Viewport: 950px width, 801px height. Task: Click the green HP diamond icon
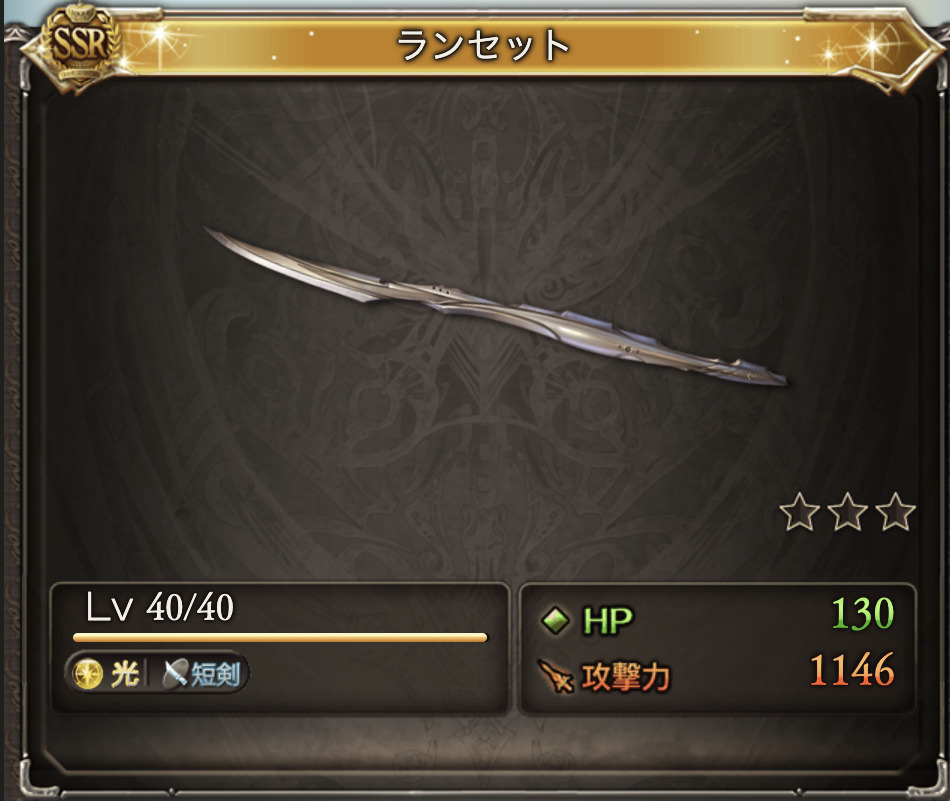pos(555,620)
